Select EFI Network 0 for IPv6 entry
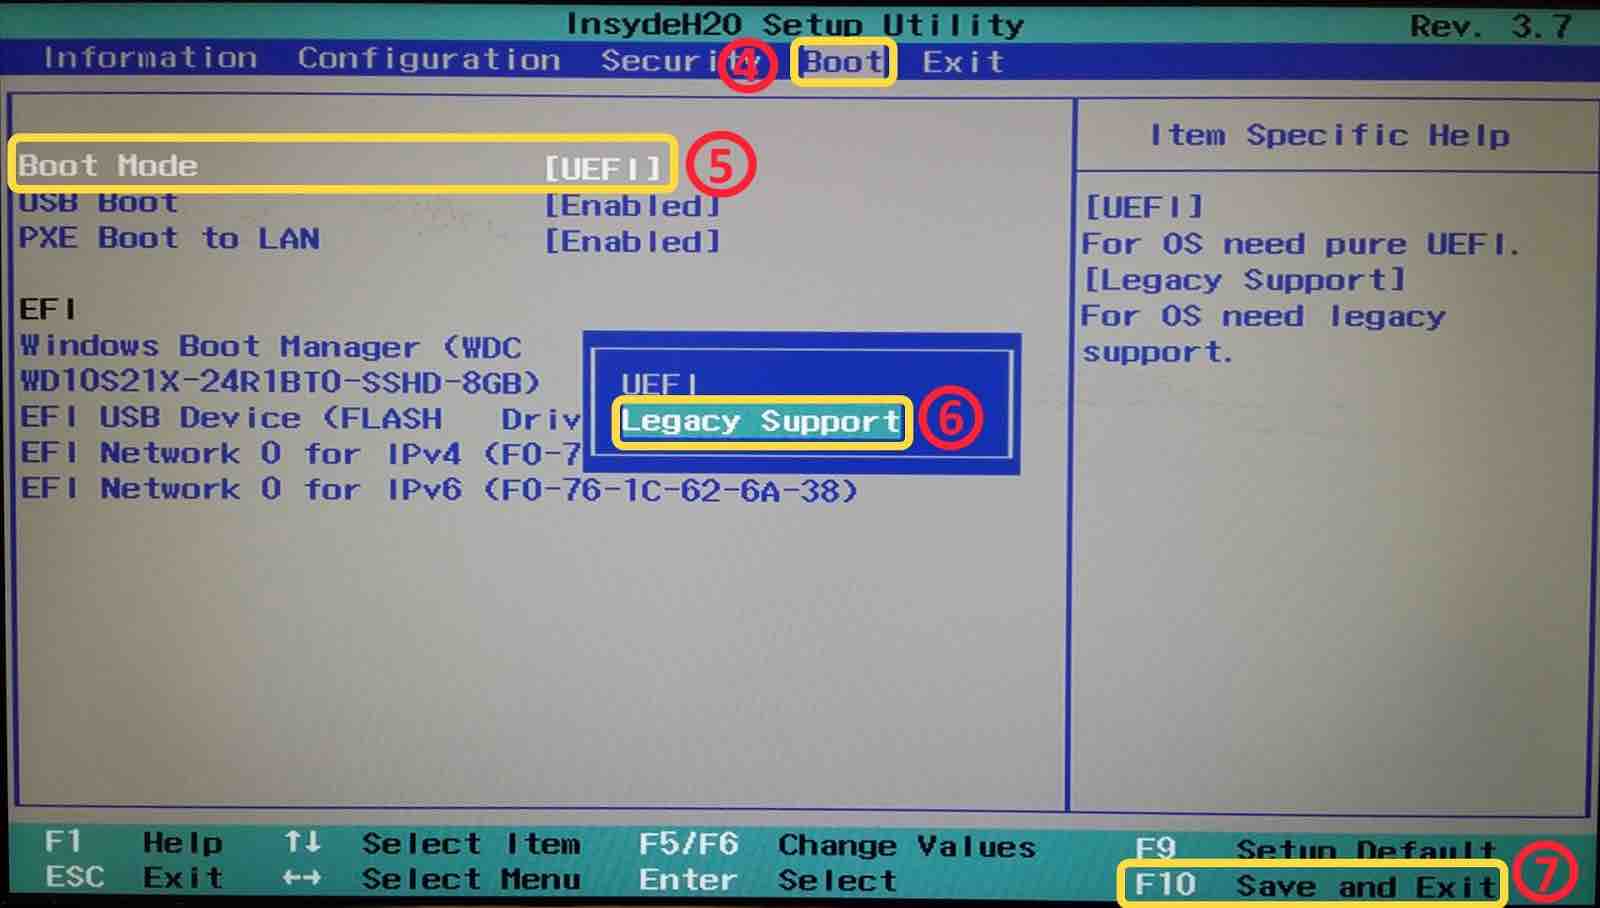Image resolution: width=1600 pixels, height=908 pixels. pos(439,490)
